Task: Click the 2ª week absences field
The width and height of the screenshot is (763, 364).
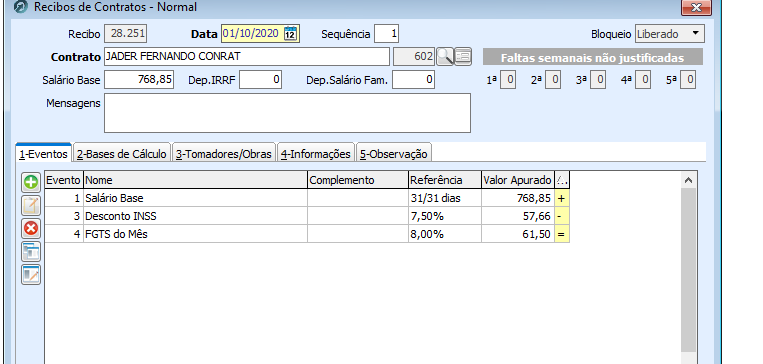Action: [552, 80]
